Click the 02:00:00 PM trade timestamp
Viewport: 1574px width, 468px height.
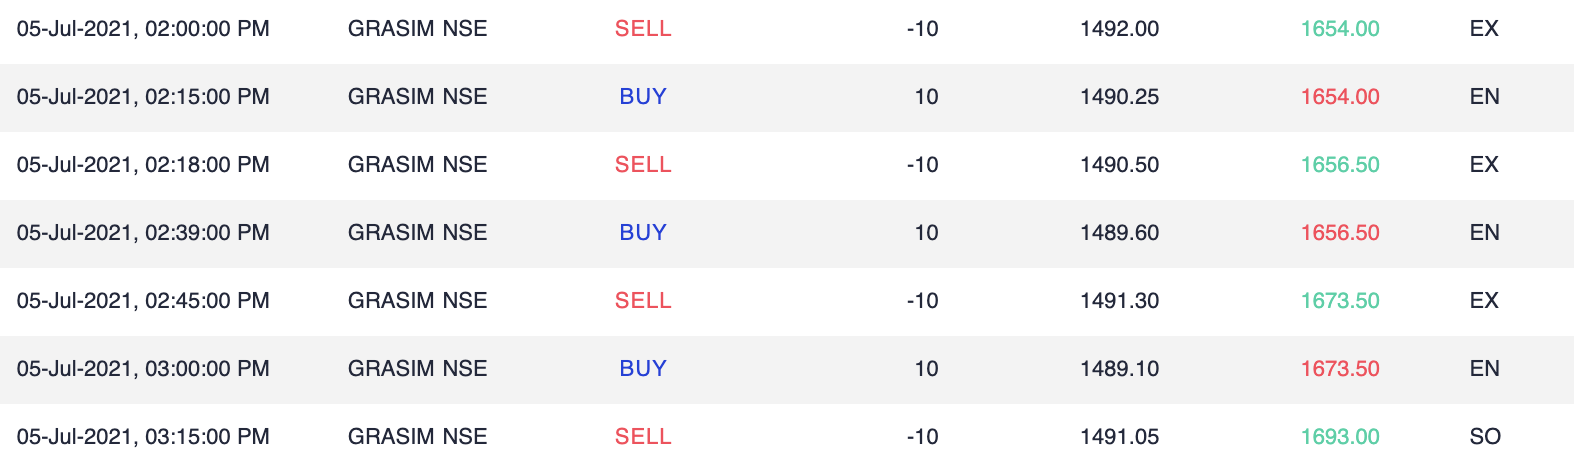coord(143,29)
